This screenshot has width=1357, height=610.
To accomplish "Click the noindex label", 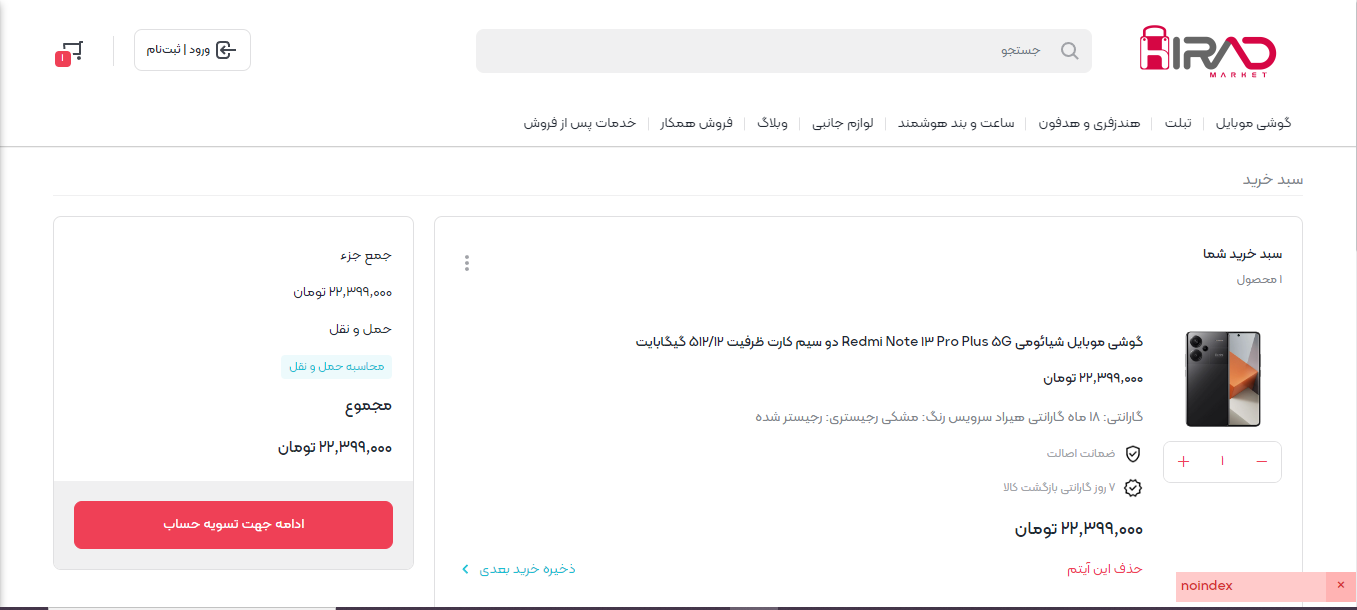I will 1207,586.
